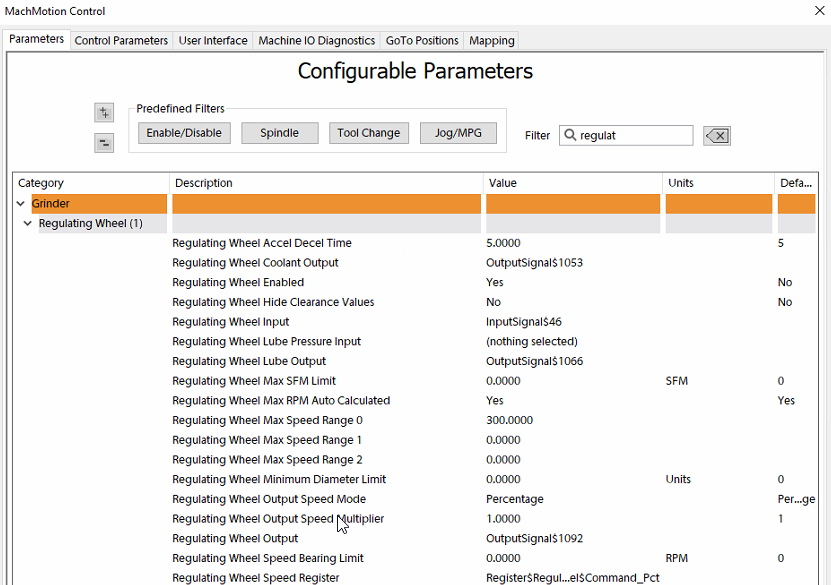The height and width of the screenshot is (585, 831).
Task: Toggle the Regulating Wheel Enabled value
Action: 570,283
